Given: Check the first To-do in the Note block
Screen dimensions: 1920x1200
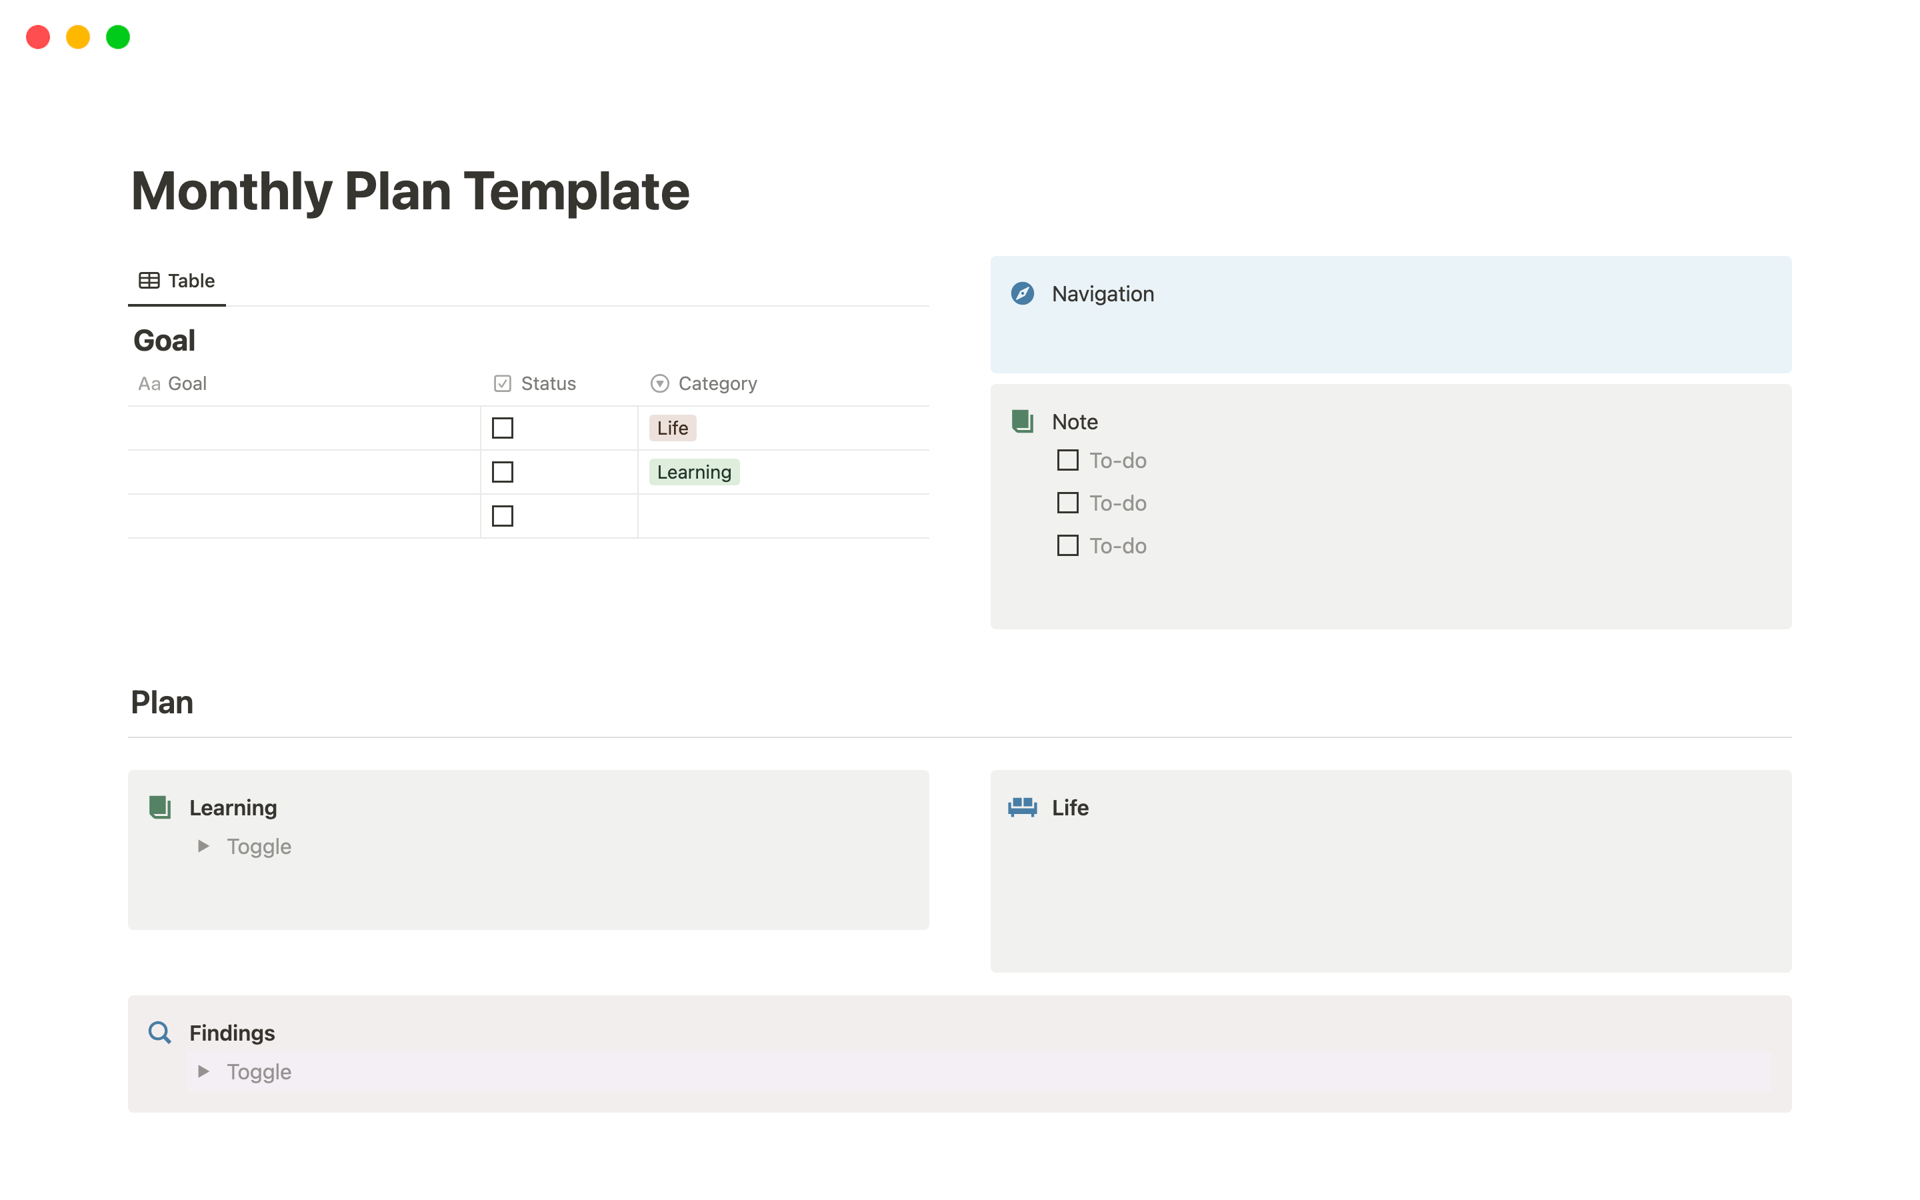Looking at the screenshot, I should point(1066,460).
